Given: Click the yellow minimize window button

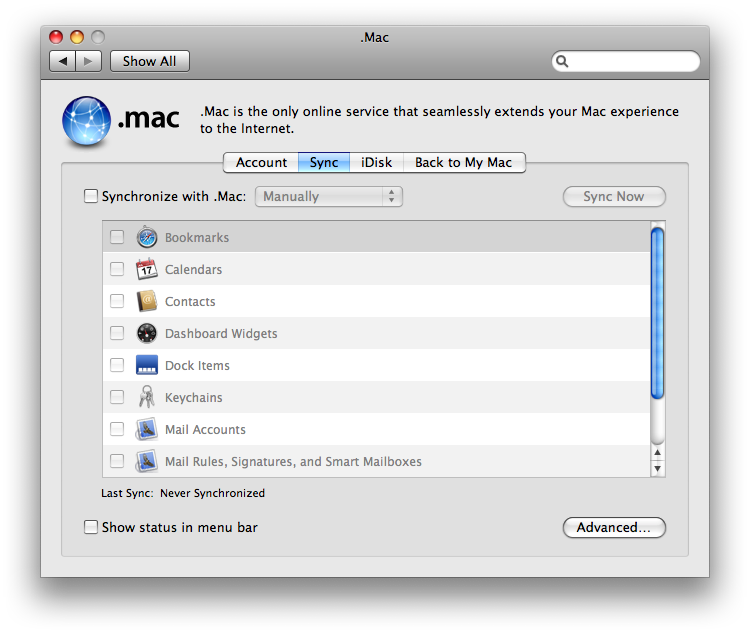Looking at the screenshot, I should point(77,37).
